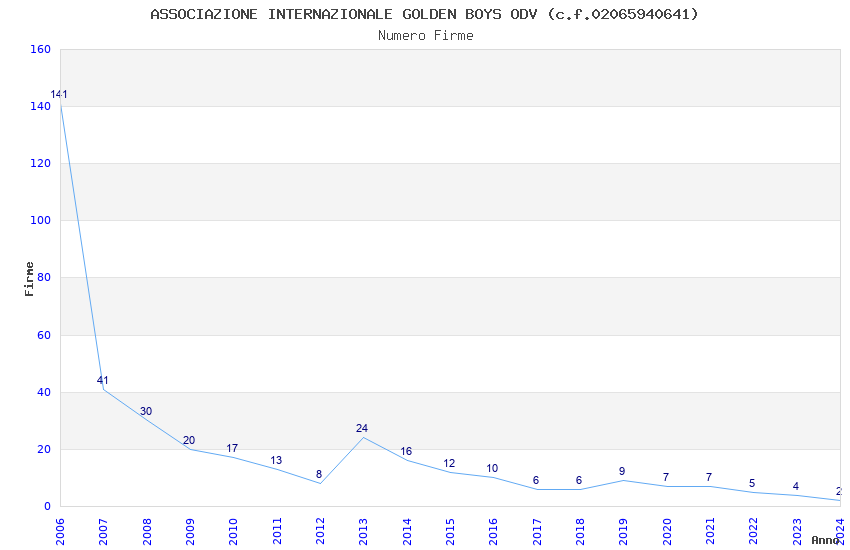Click the 2018 x-axis year label
Image resolution: width=850 pixels, height=550 pixels.
580,531
